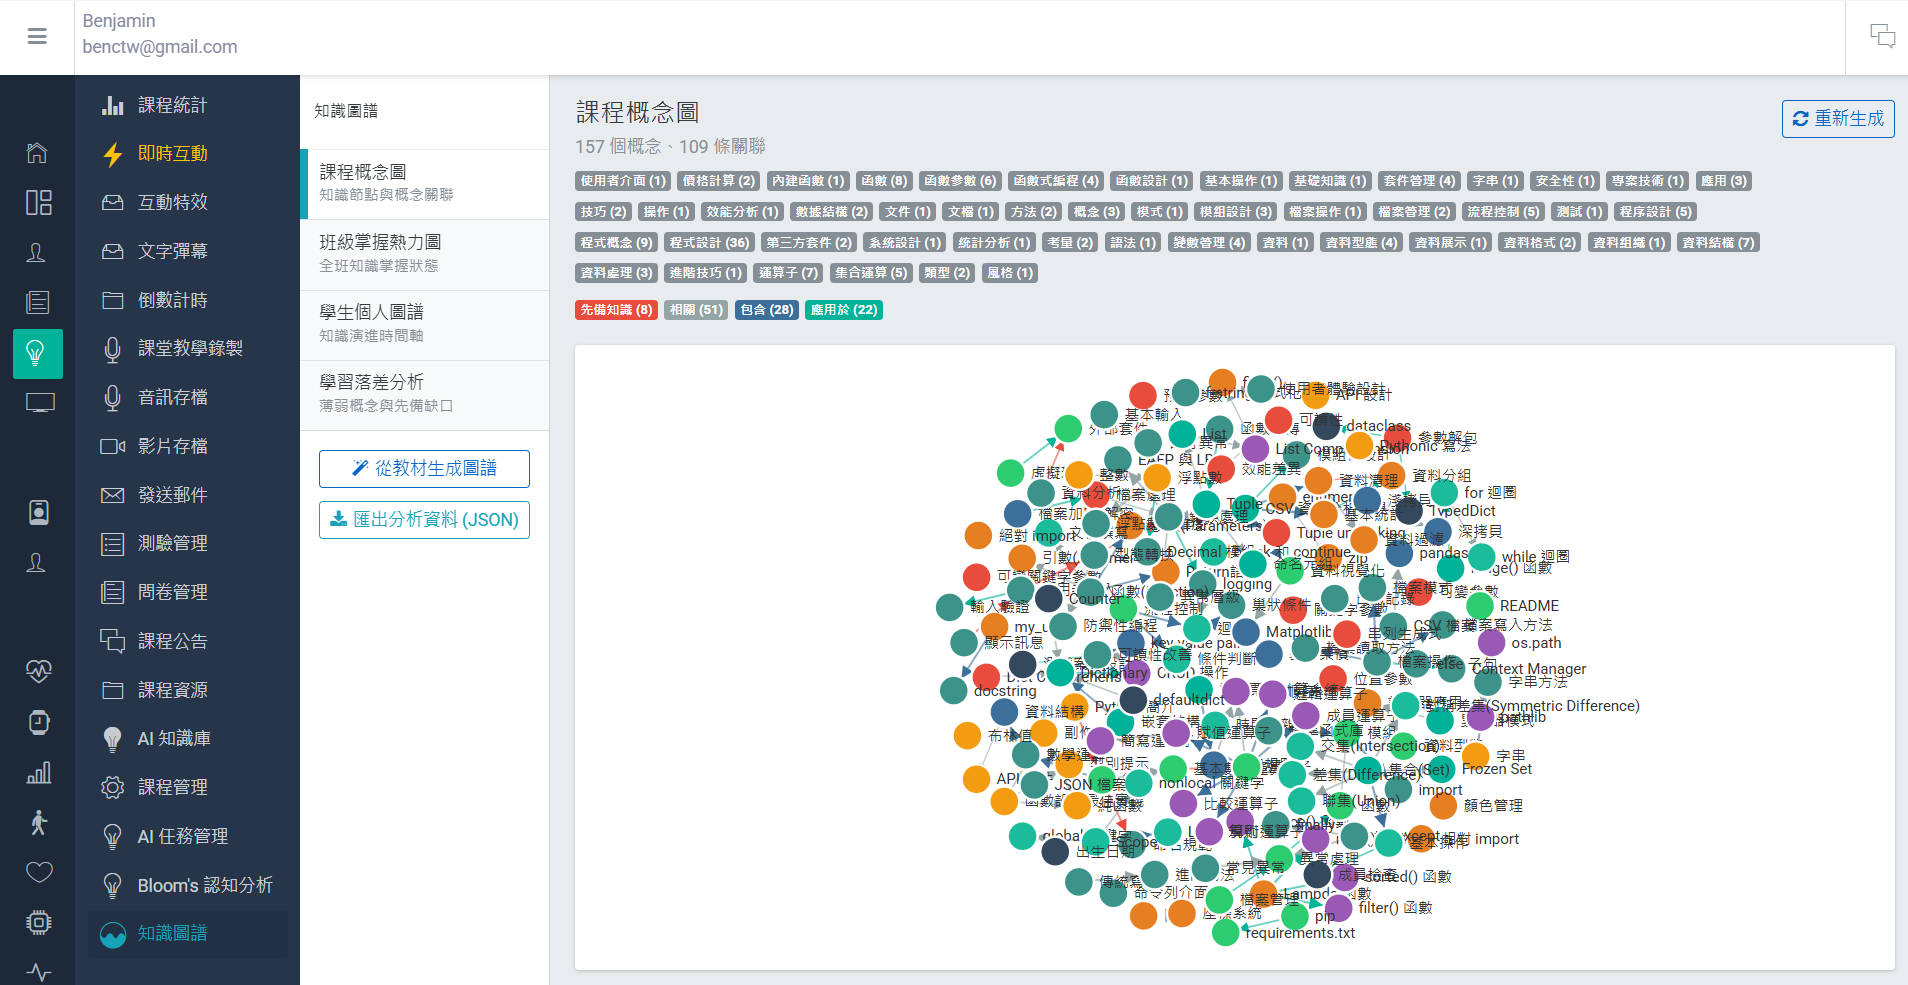Select the highlighted lightbulb icon in rail

(x=37, y=353)
